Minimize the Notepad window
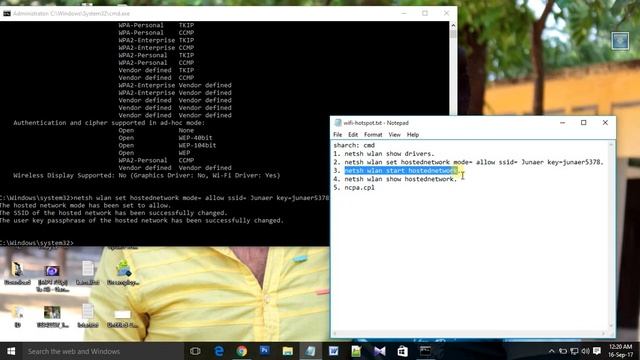 click(x=562, y=122)
